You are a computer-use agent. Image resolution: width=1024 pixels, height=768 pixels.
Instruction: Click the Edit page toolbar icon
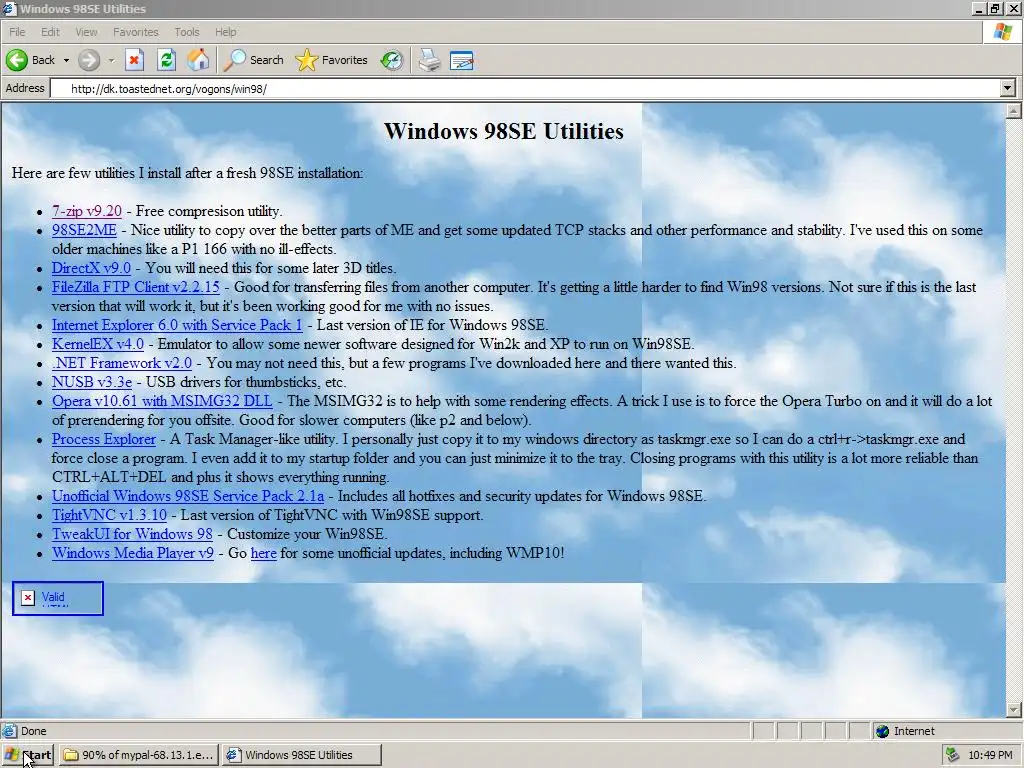tap(462, 60)
